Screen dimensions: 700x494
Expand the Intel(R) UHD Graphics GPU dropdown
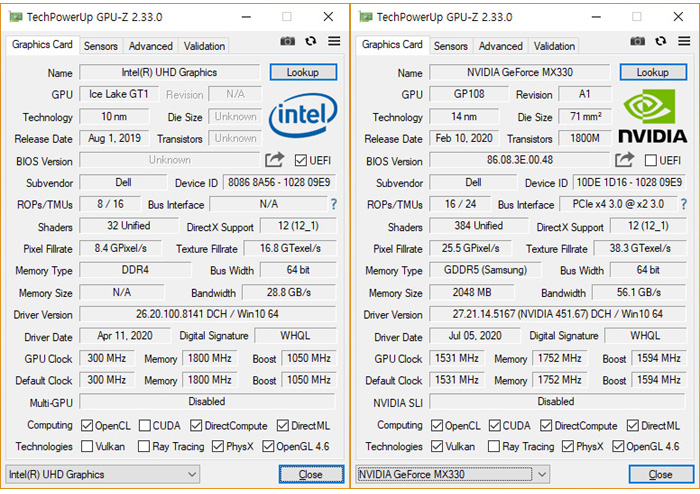(192, 474)
